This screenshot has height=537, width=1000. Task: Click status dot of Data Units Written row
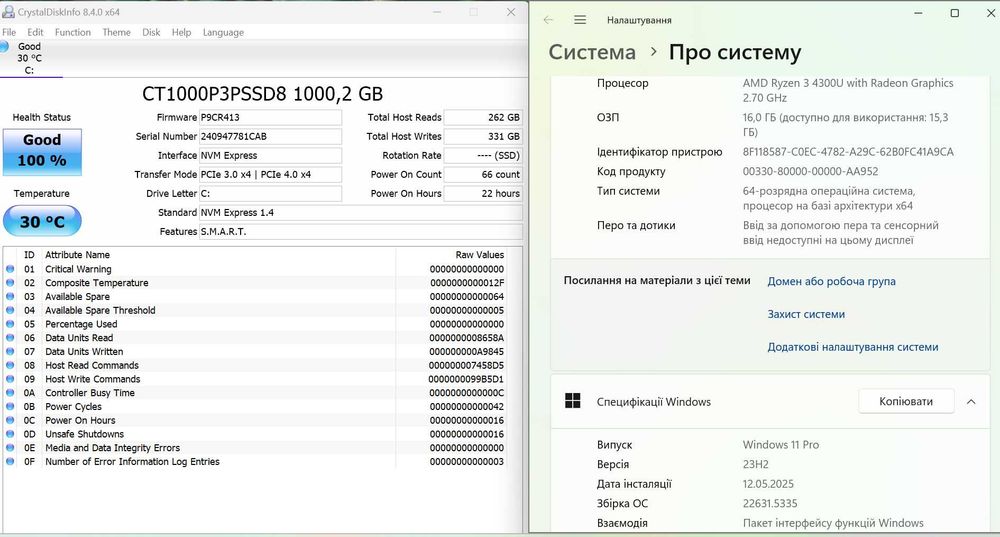point(10,351)
